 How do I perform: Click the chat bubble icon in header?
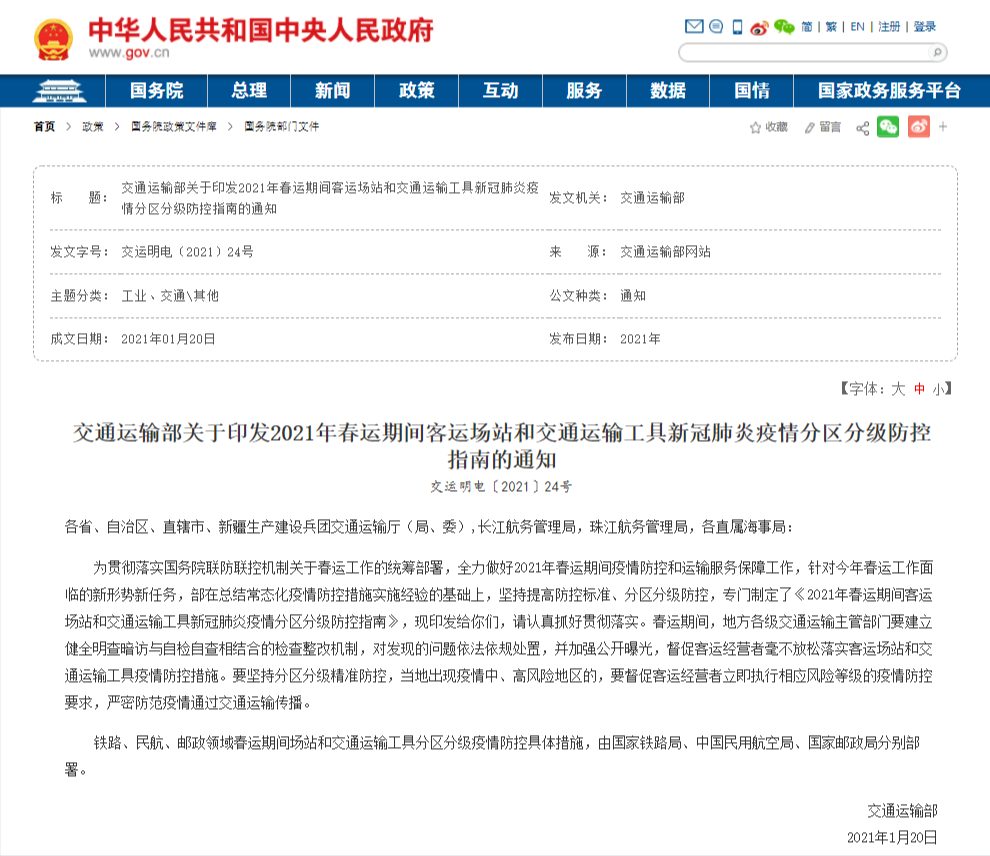point(716,27)
